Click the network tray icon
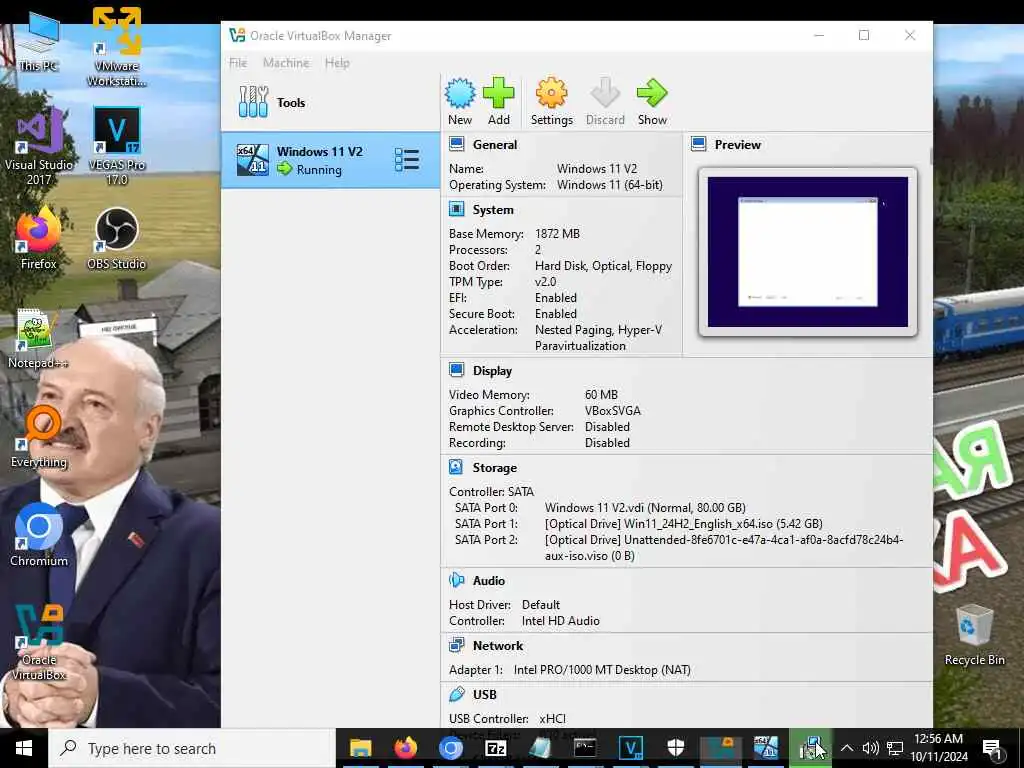 pyautogui.click(x=895, y=748)
